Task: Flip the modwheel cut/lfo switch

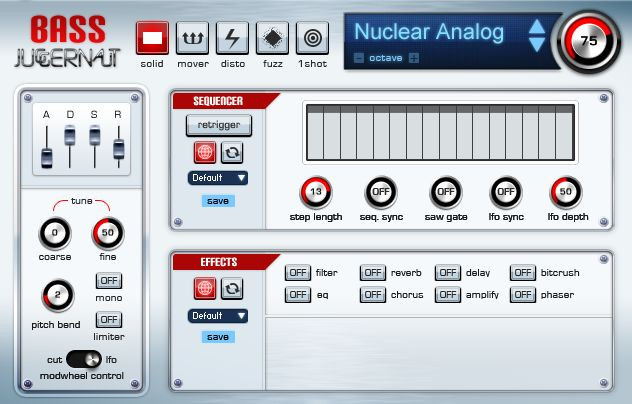Action: (x=84, y=359)
